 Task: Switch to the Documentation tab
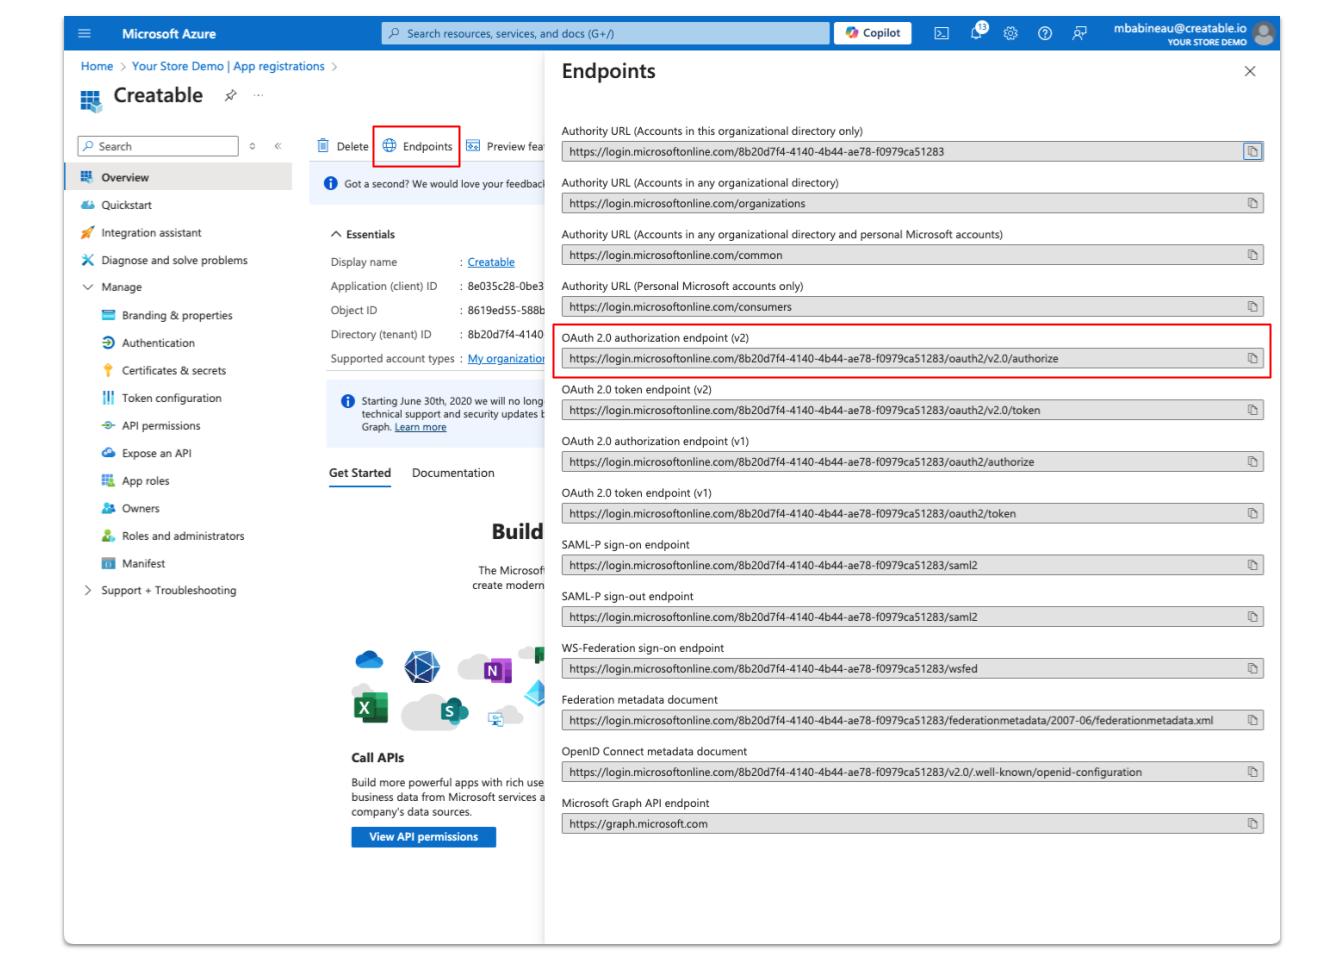[453, 473]
